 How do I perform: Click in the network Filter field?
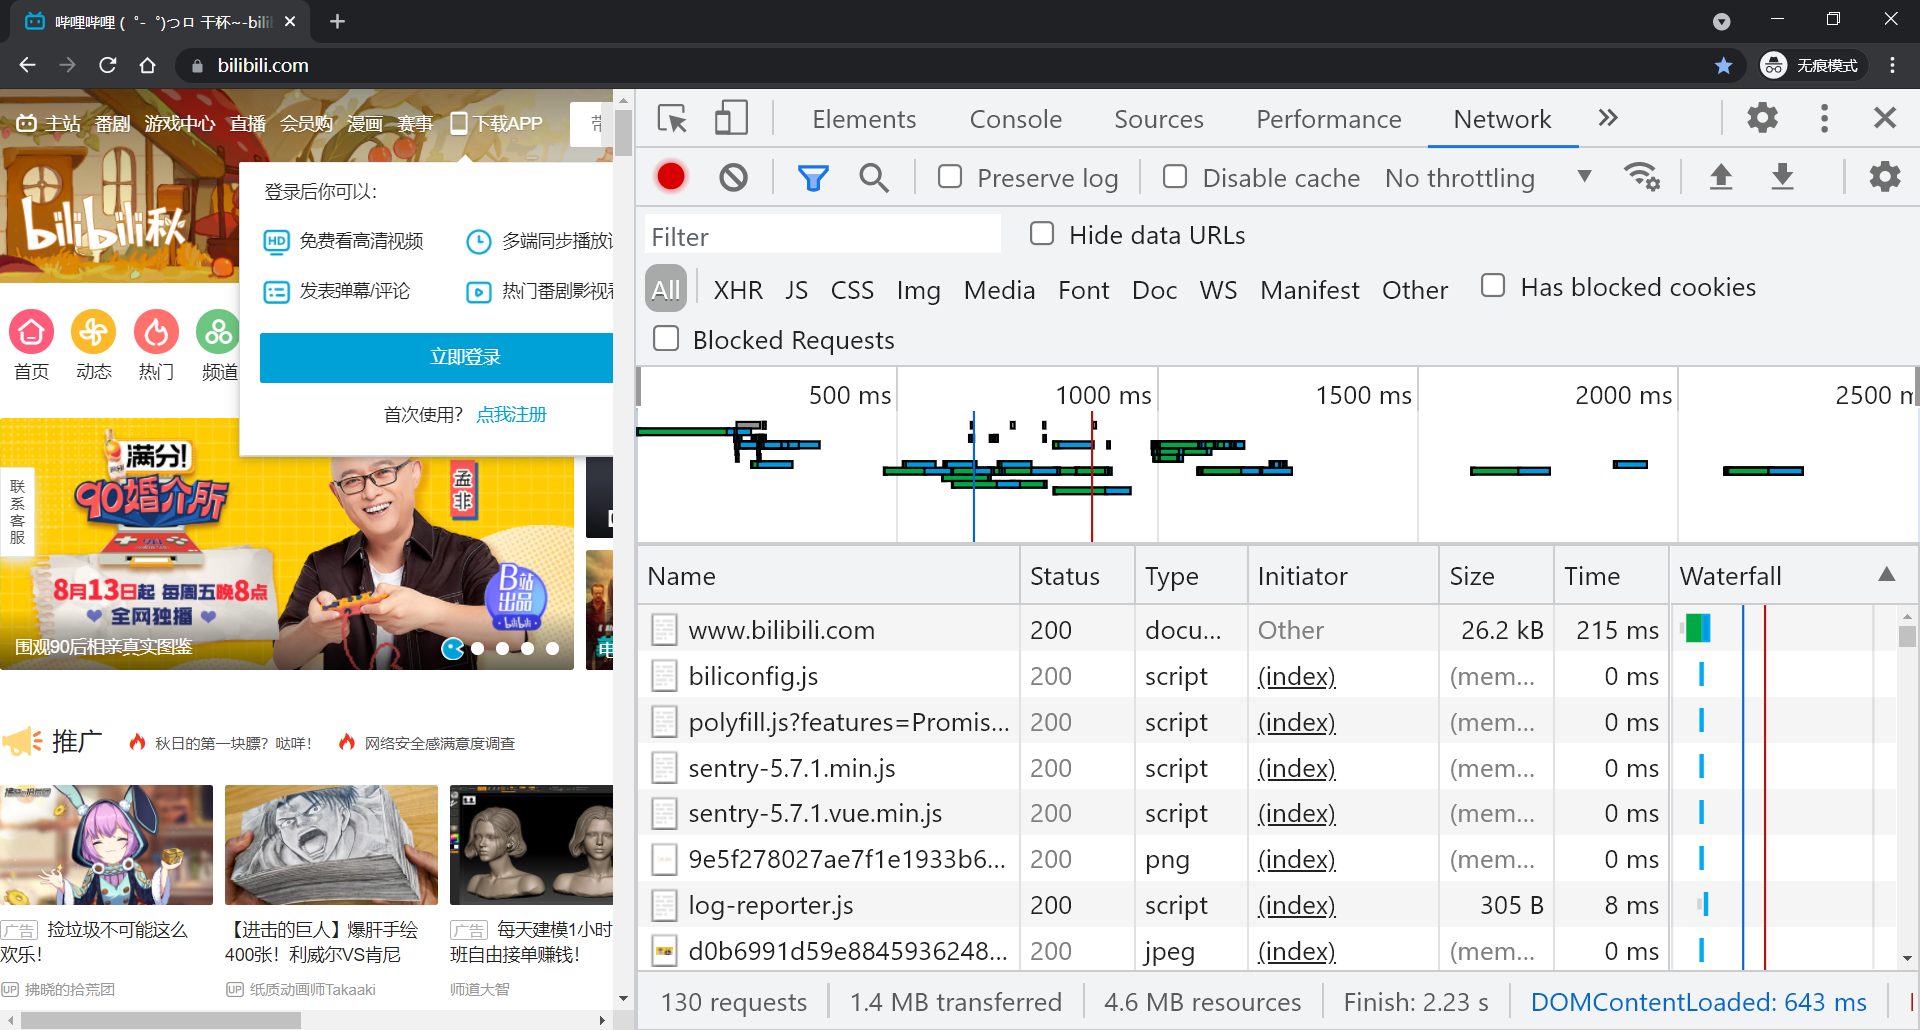(x=822, y=236)
